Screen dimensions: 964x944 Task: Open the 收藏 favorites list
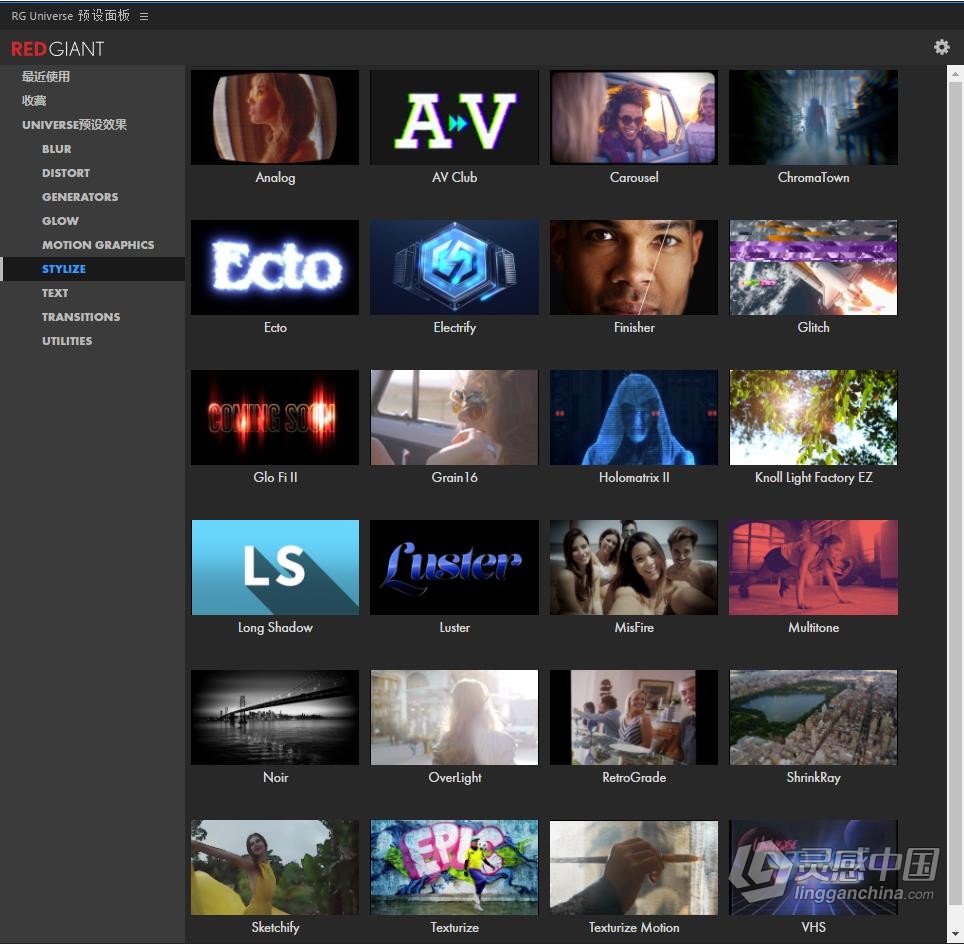tap(34, 101)
